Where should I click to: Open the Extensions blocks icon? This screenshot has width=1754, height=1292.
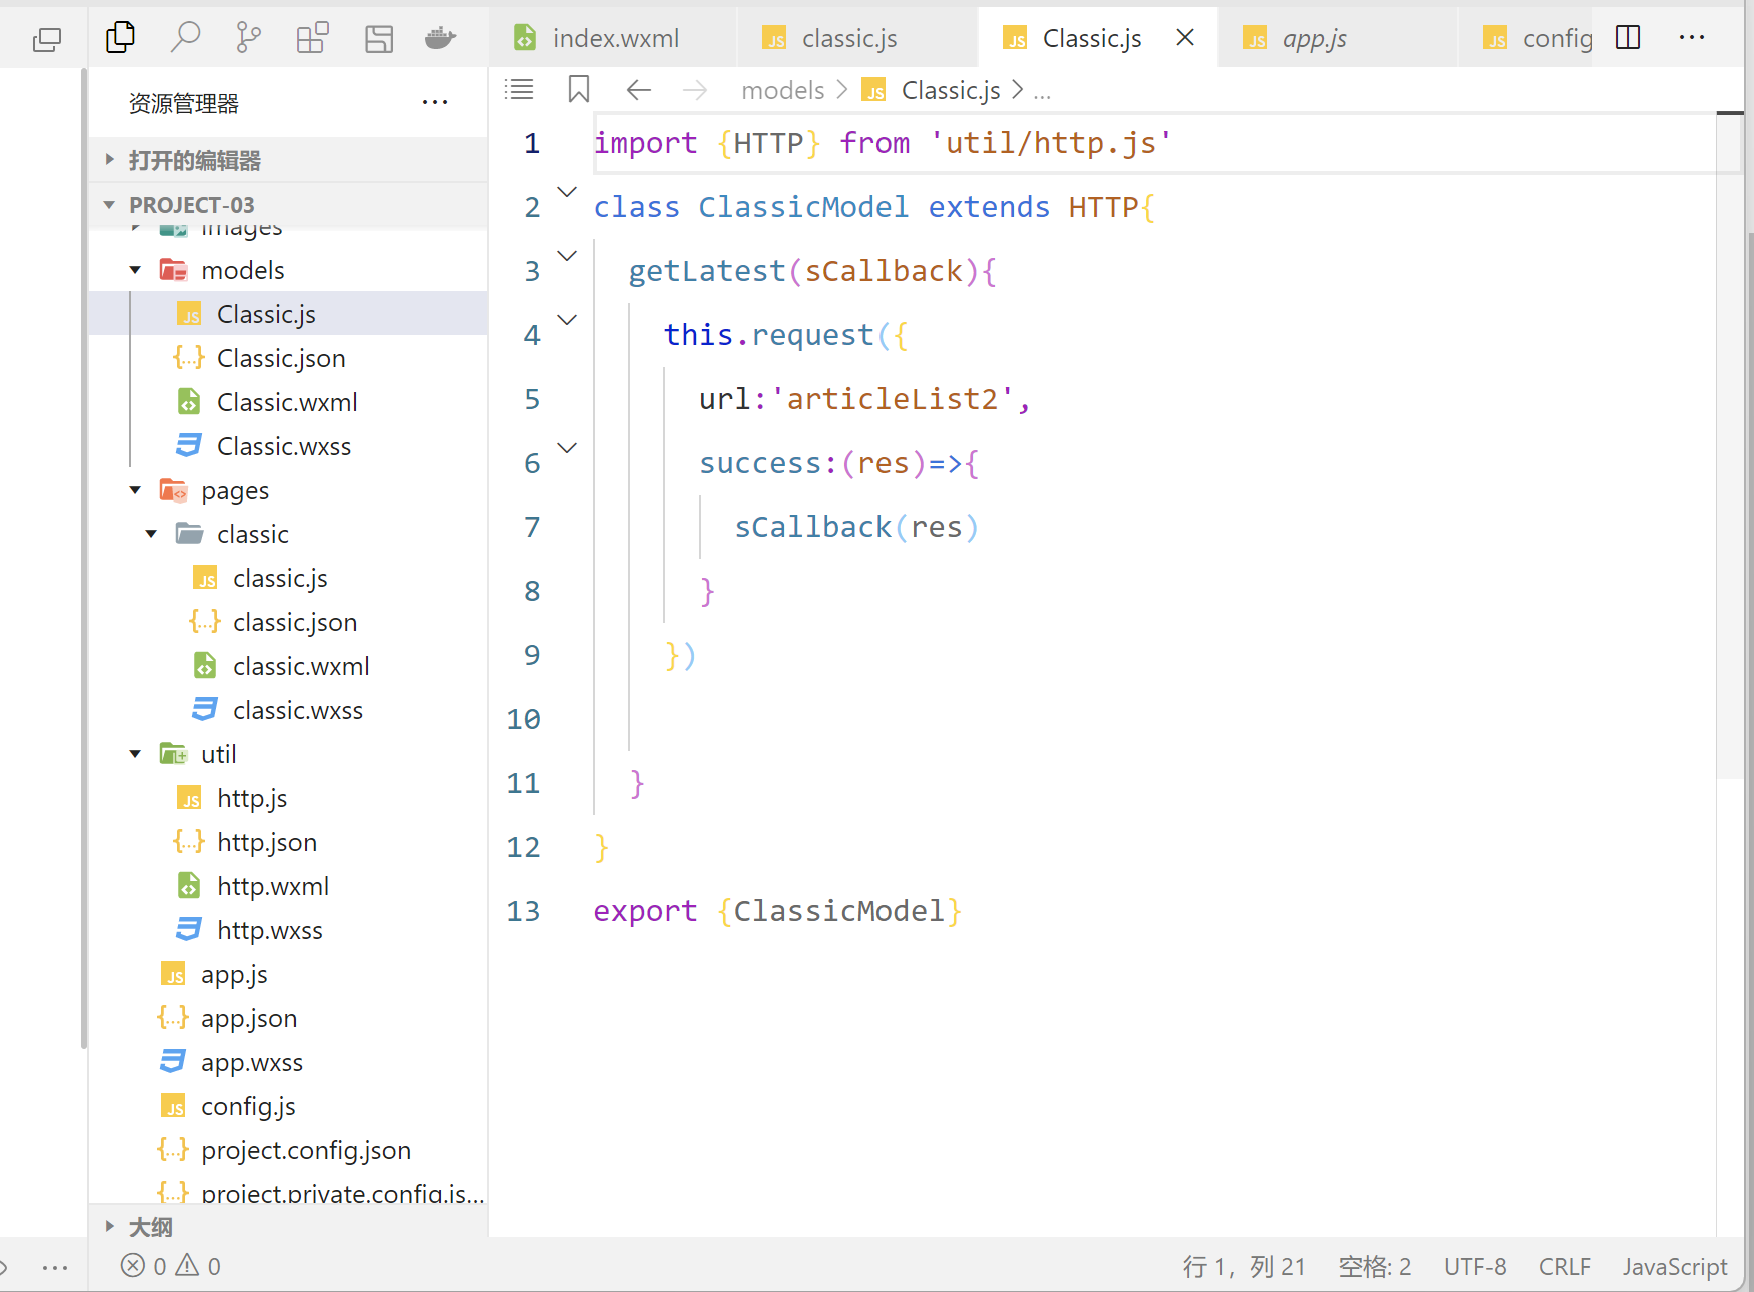312,38
